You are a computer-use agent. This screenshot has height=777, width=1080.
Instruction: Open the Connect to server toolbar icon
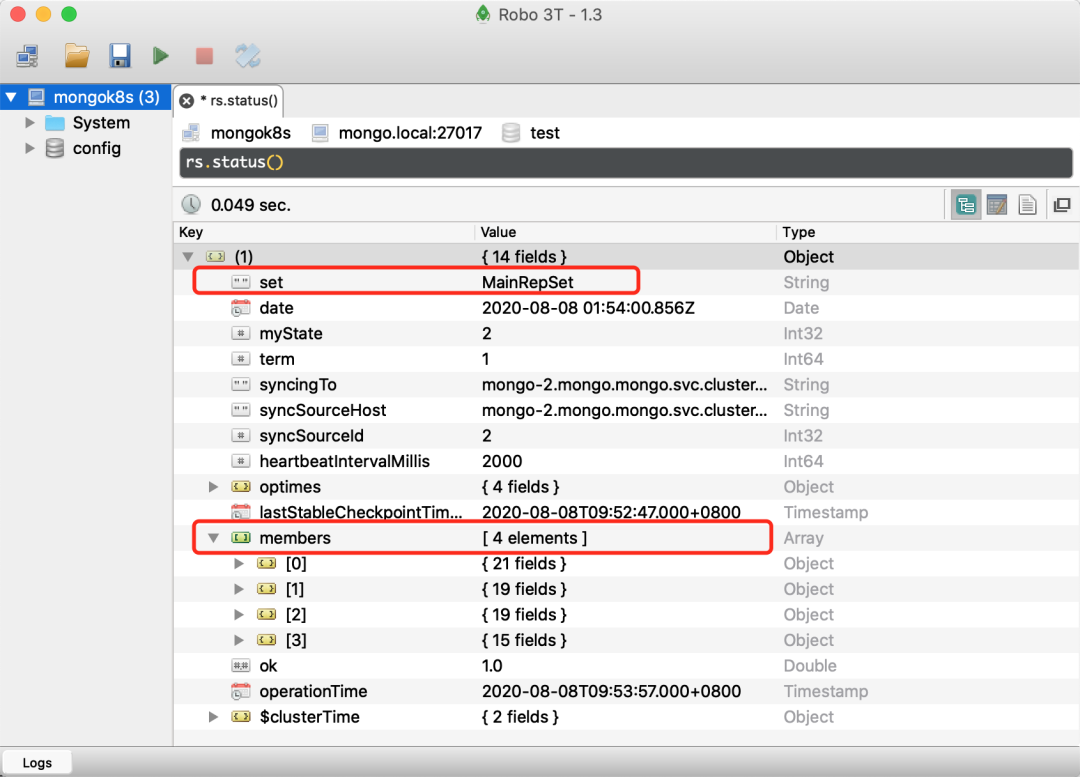pos(28,56)
